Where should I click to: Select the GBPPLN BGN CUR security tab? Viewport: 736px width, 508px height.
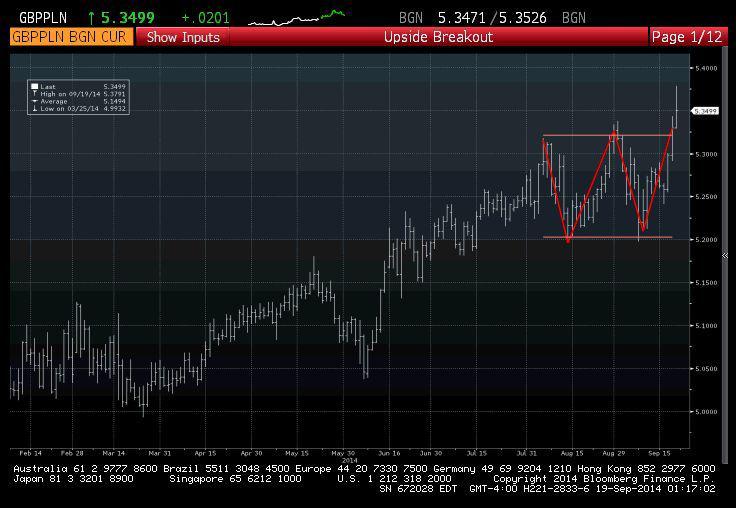pyautogui.click(x=68, y=37)
